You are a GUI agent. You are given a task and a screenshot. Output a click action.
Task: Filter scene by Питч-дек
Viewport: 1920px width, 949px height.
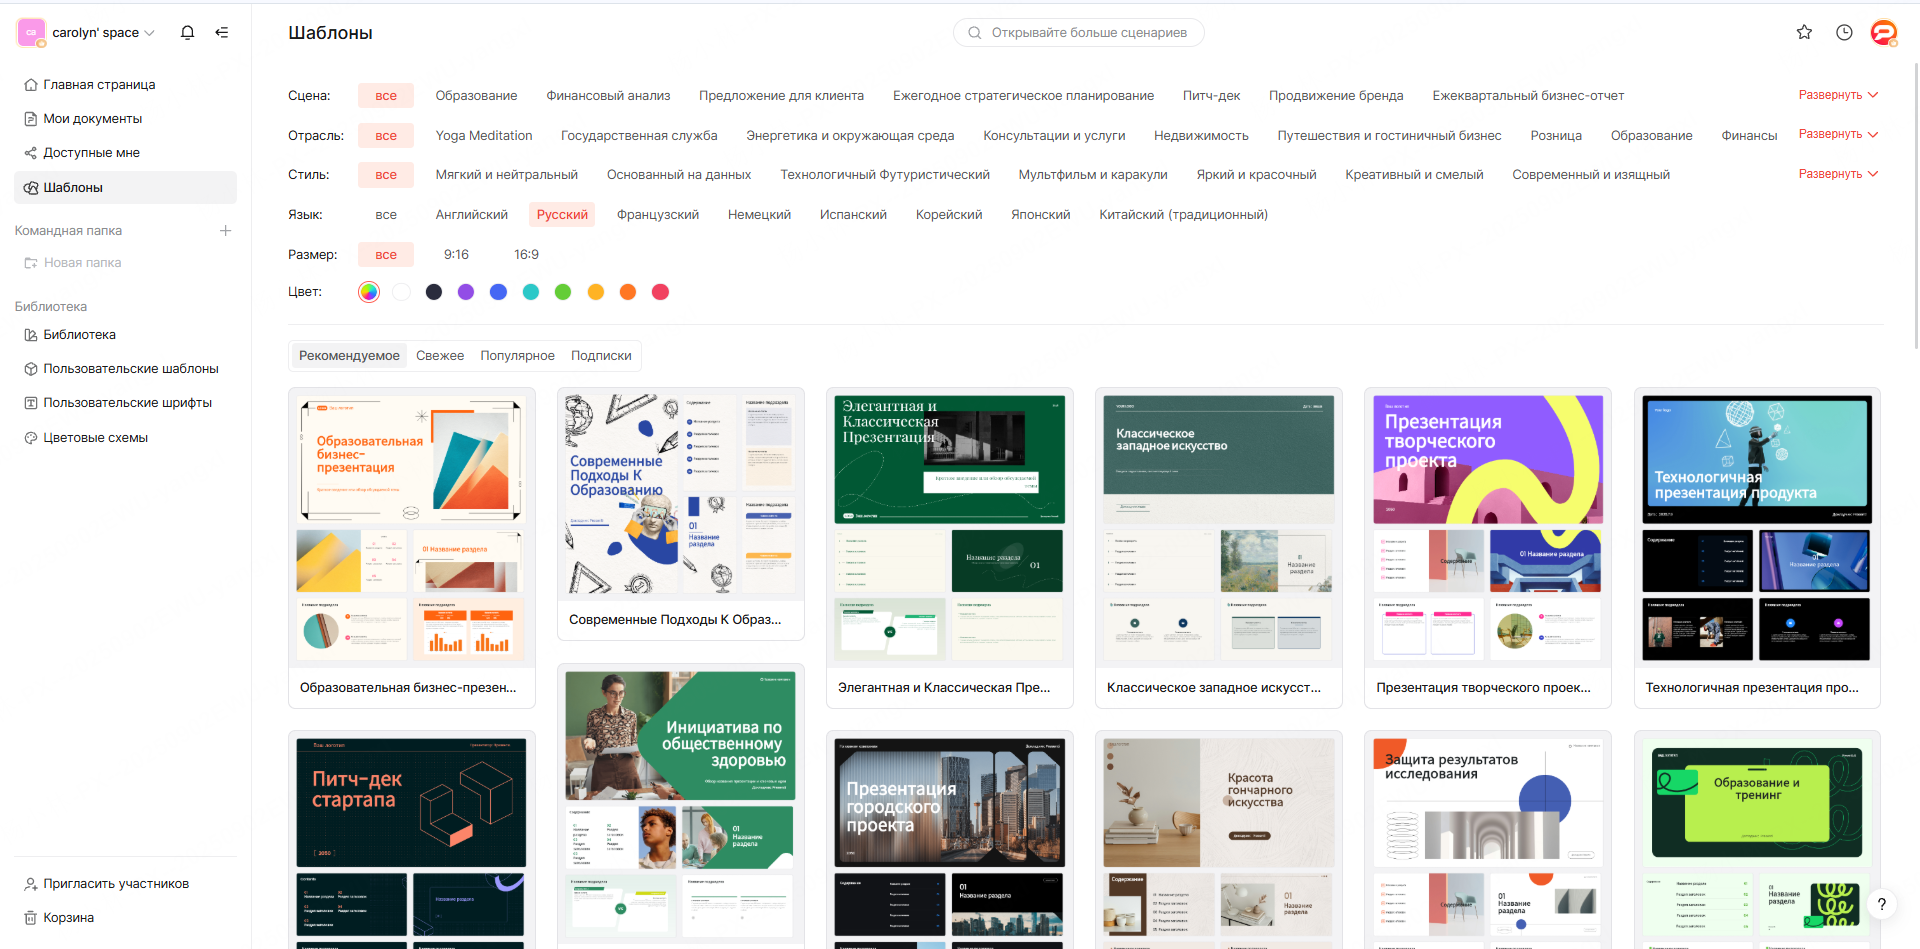1211,95
